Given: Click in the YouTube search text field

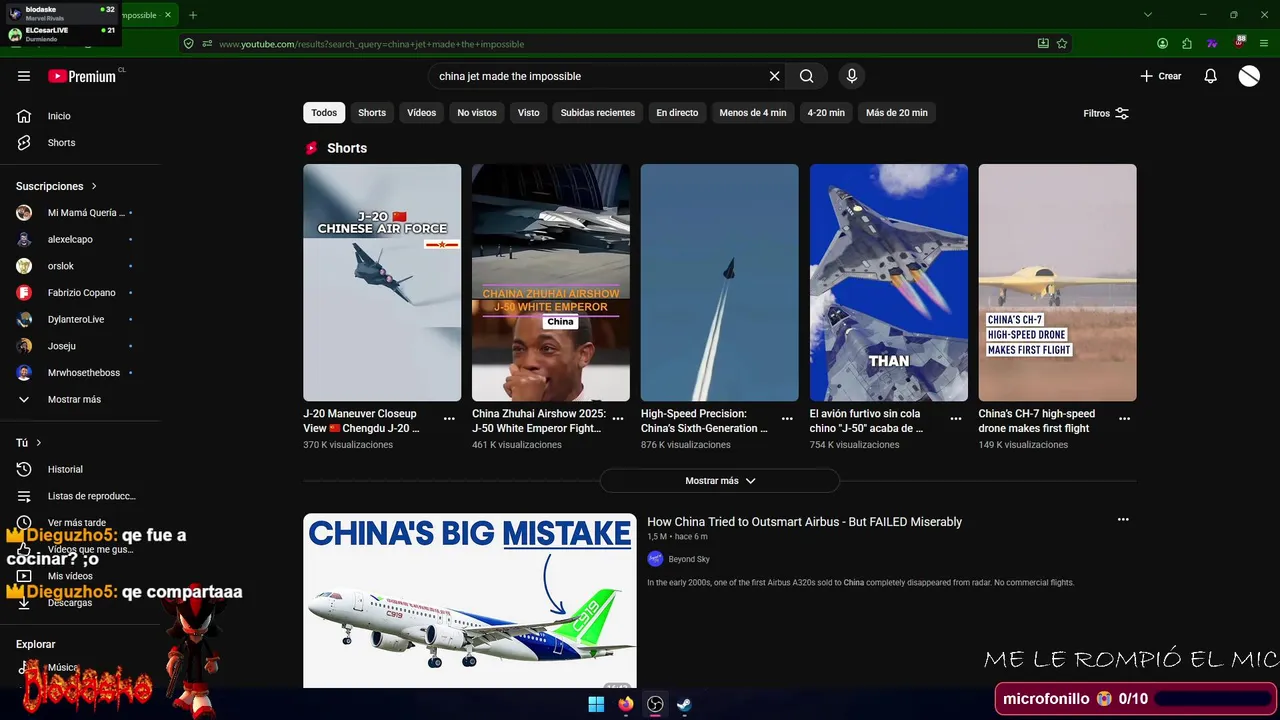Looking at the screenshot, I should 598,76.
